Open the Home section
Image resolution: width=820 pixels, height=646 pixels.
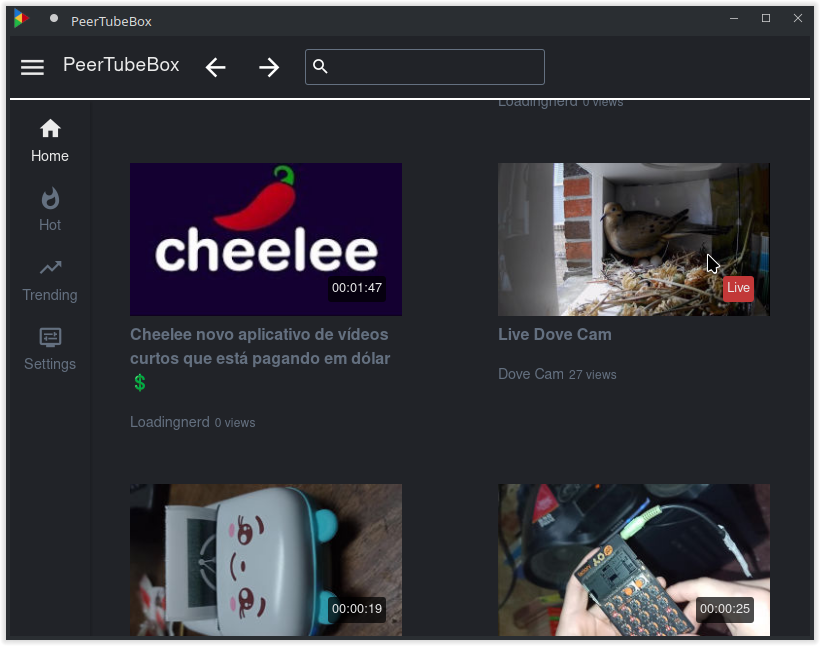coord(50,141)
